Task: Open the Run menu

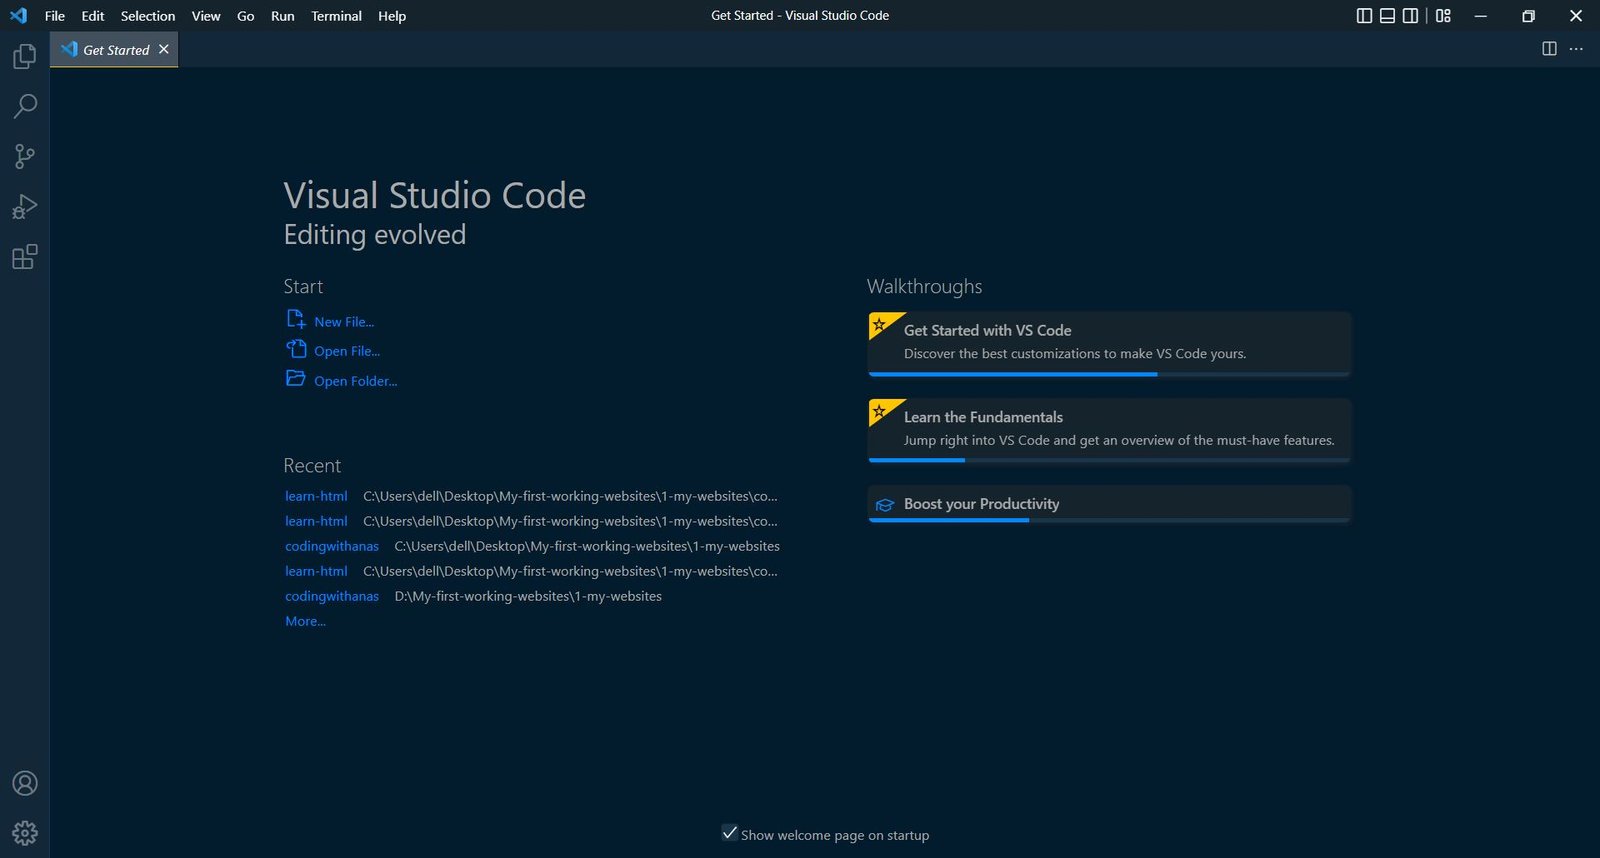Action: click(283, 16)
